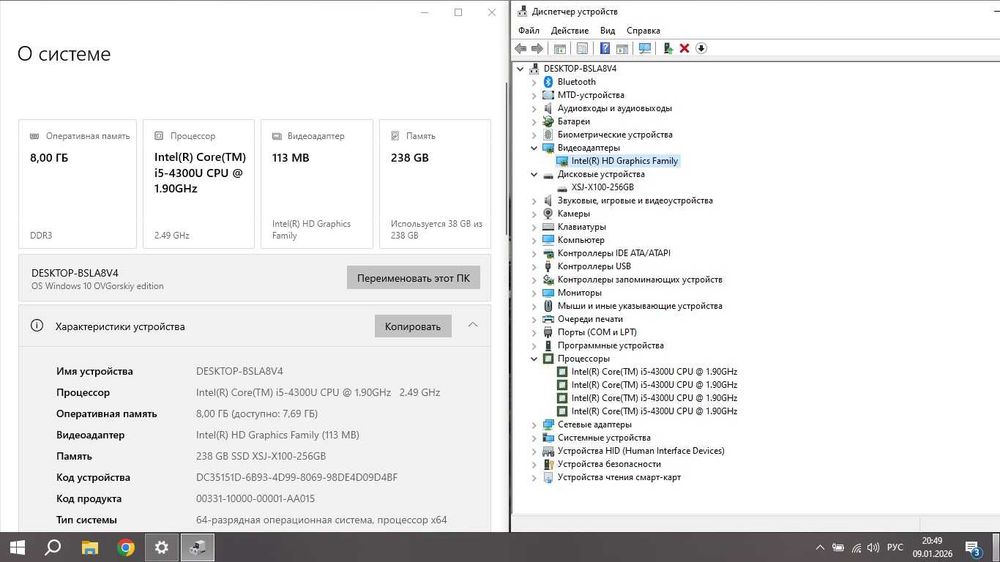Click the Батареи category icon

click(x=548, y=121)
